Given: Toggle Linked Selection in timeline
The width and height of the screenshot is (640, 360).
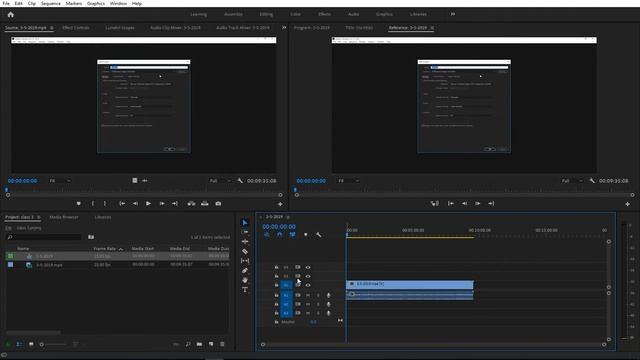Looking at the screenshot, I should click(292, 235).
